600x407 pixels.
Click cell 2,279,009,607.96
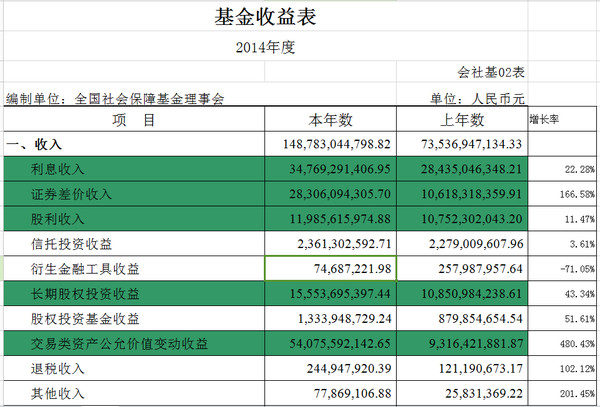click(x=462, y=244)
